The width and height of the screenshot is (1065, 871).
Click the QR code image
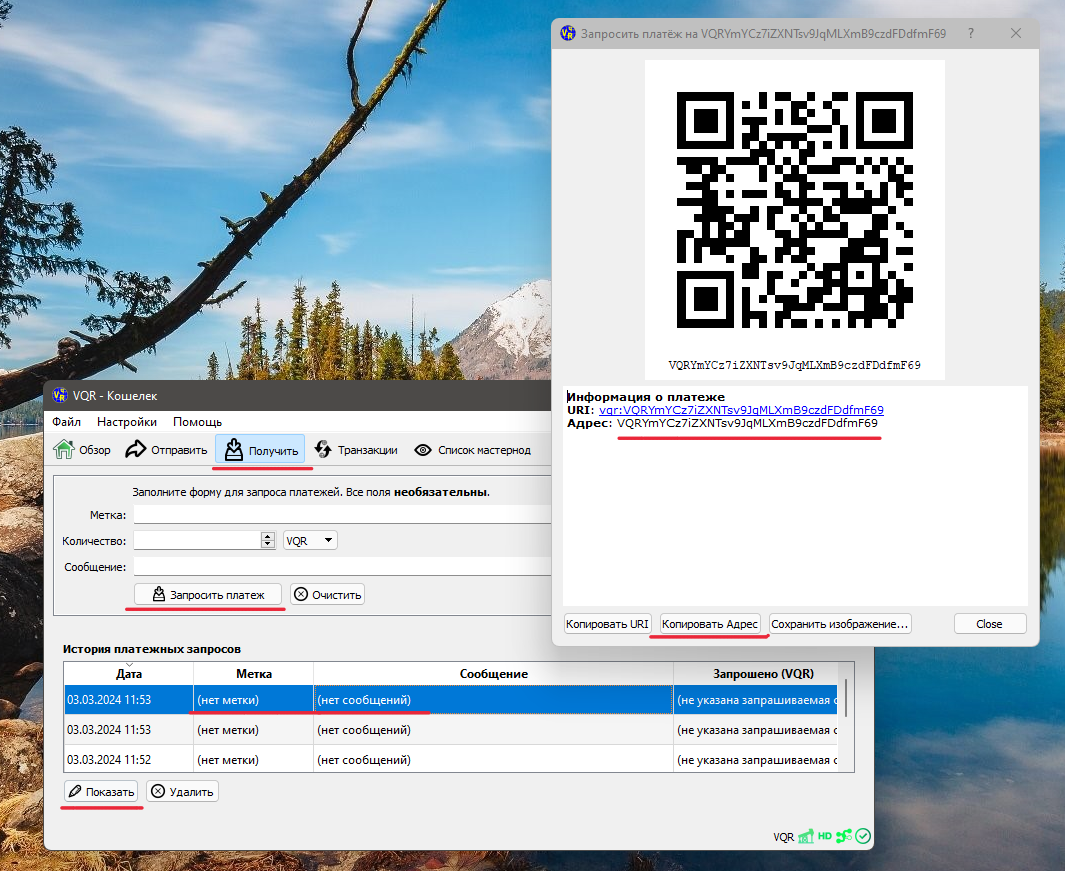[795, 209]
